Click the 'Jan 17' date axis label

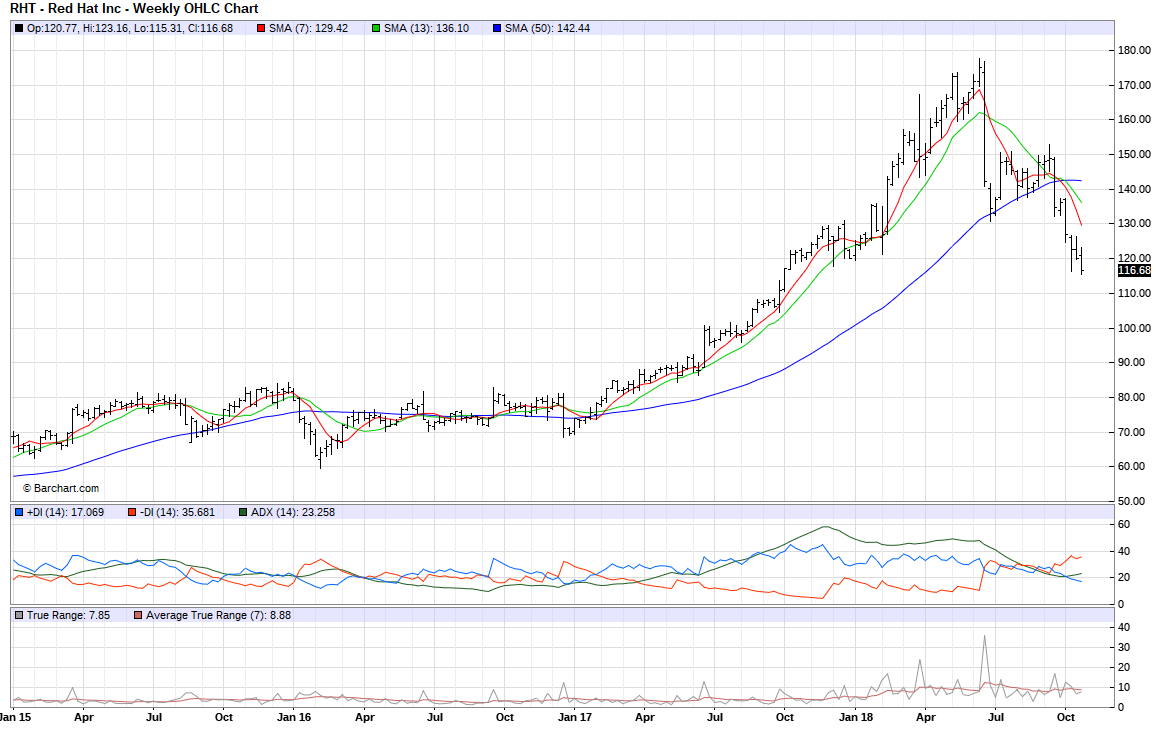[574, 717]
